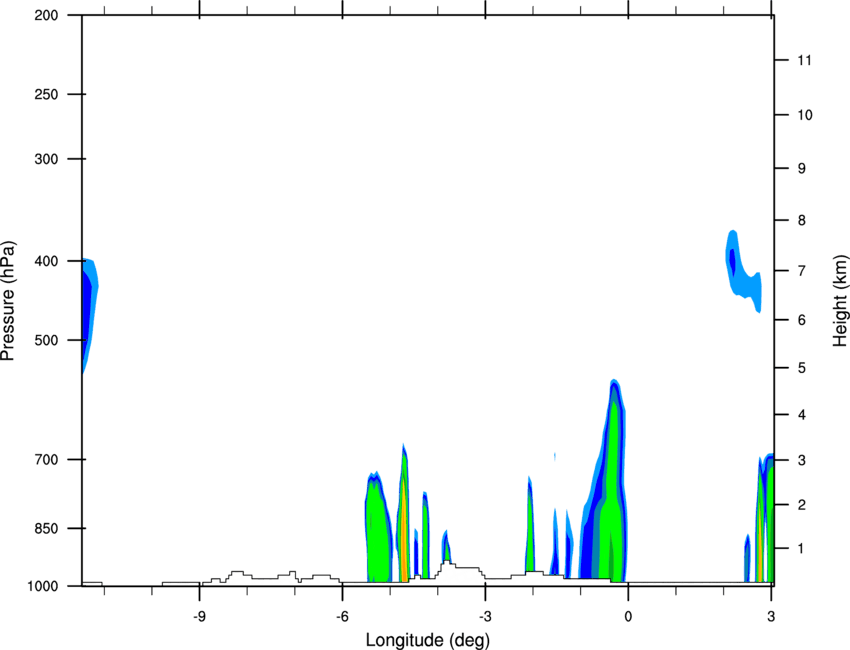Image resolution: width=850 pixels, height=650 pixels.
Task: Click the 6 km height label
Action: click(802, 320)
